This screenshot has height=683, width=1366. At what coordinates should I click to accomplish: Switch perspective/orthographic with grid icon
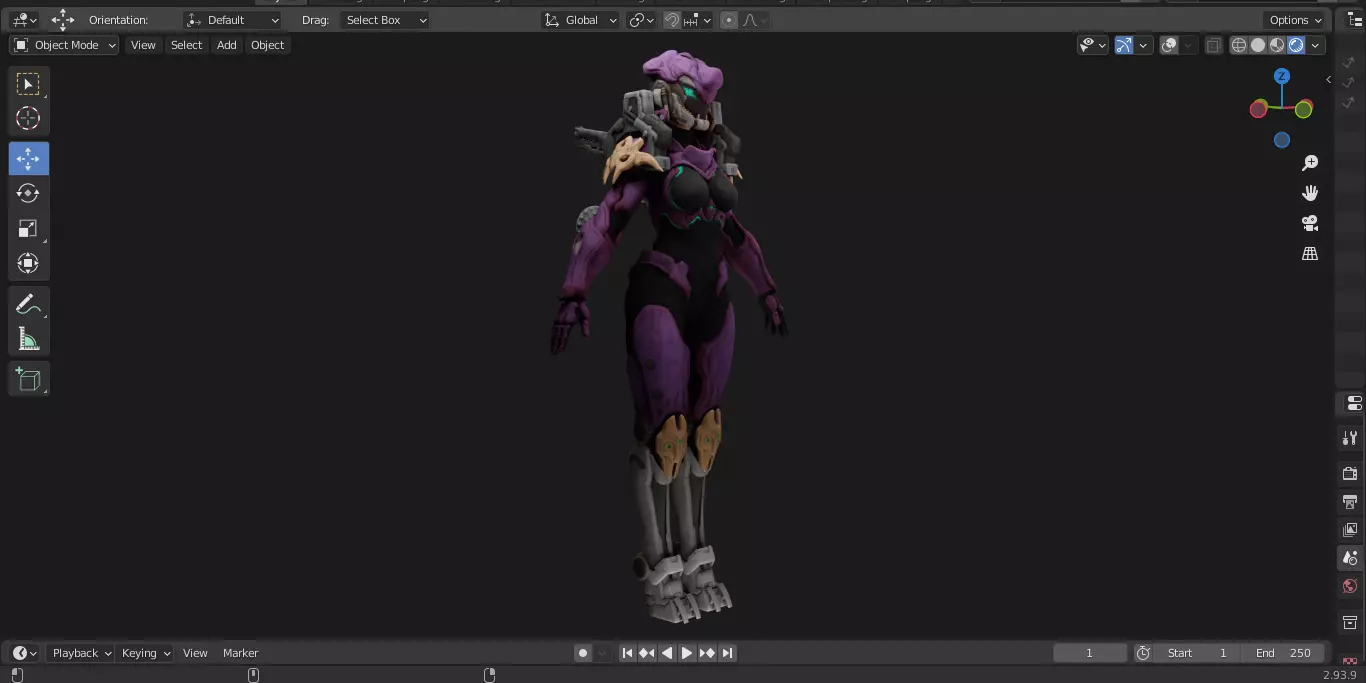click(1310, 254)
